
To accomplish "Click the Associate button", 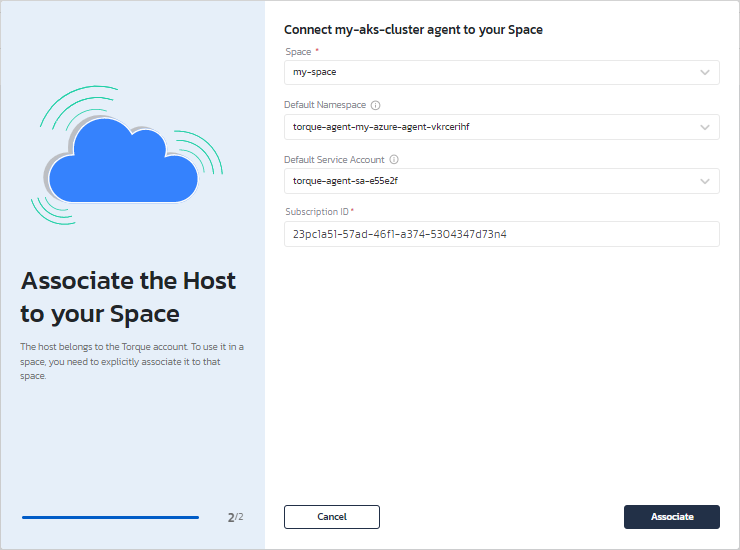I will (671, 516).
